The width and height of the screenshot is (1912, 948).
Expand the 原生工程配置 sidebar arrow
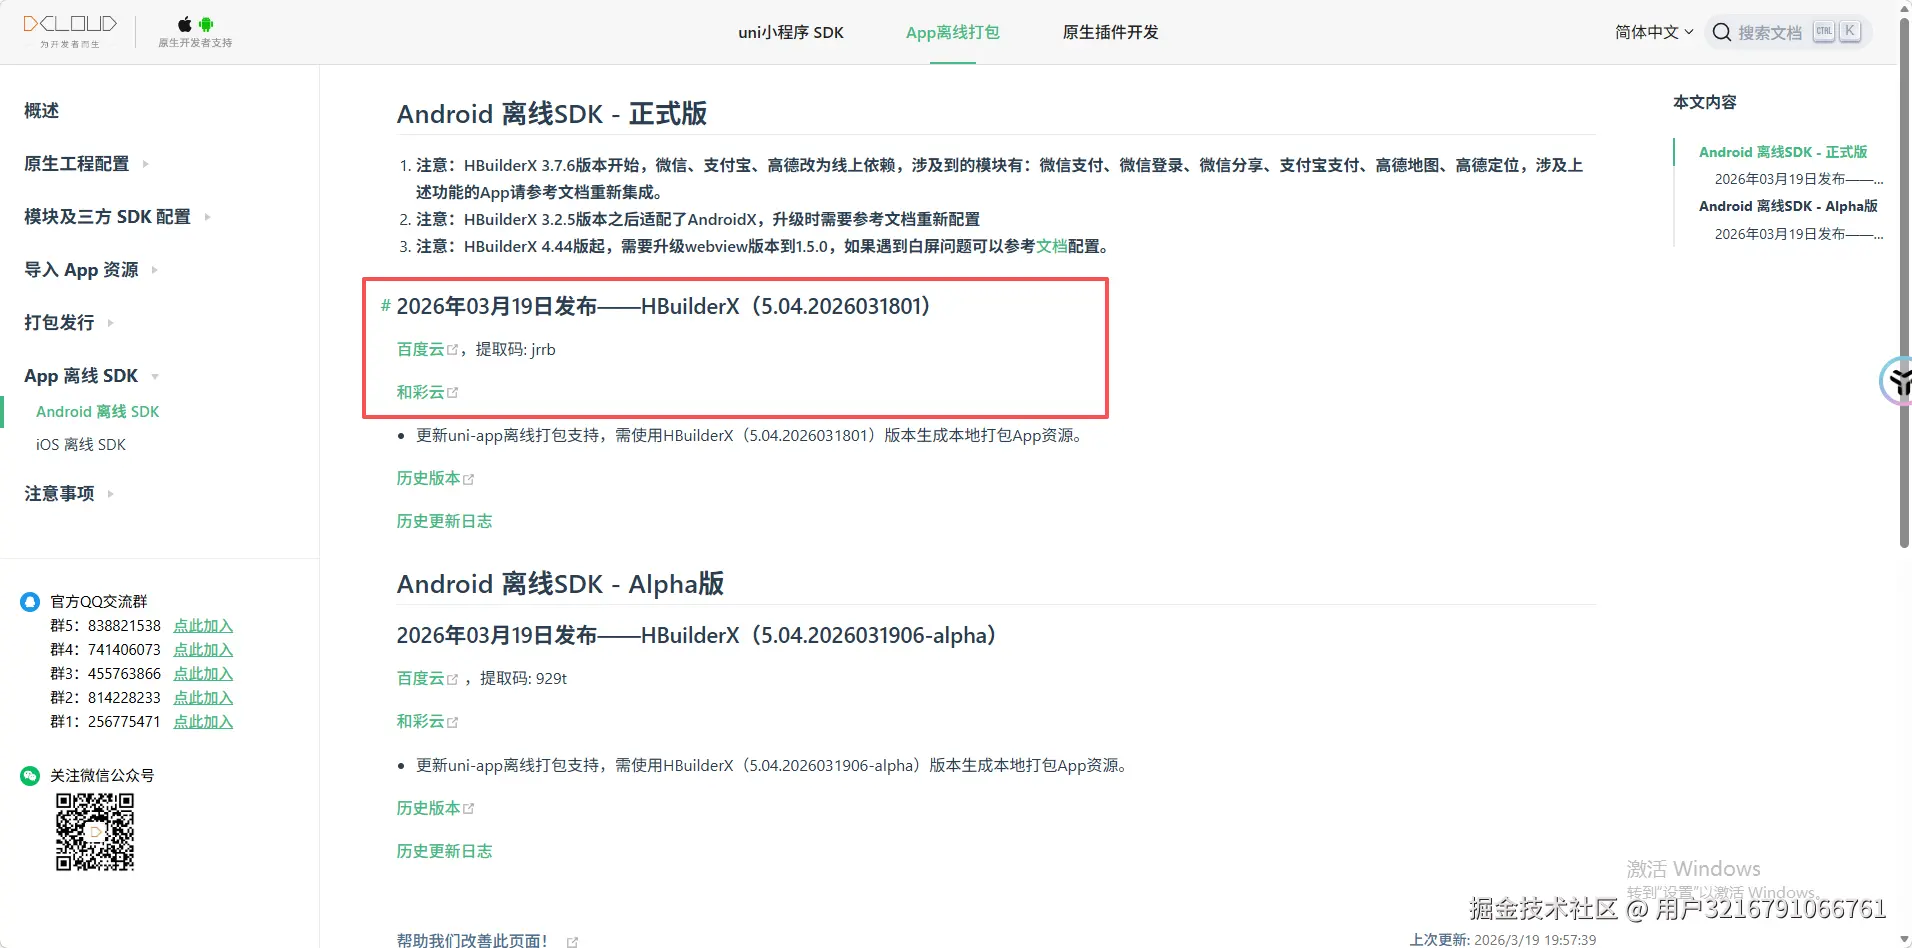tap(146, 164)
